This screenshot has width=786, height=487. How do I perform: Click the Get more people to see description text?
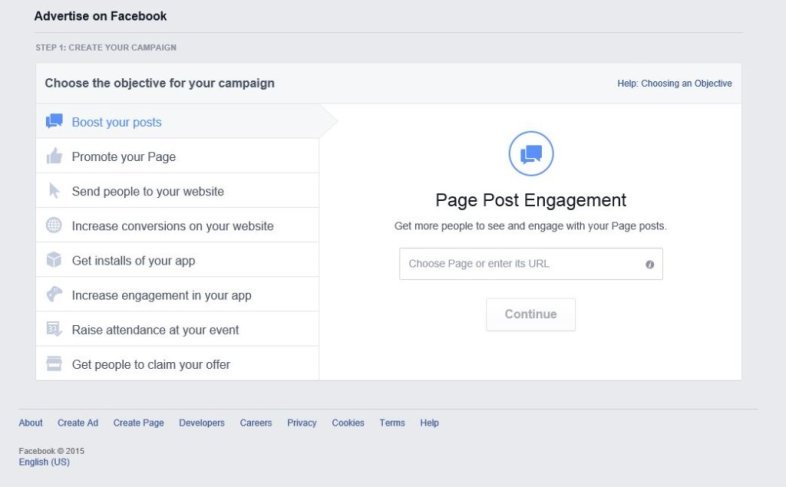530,226
